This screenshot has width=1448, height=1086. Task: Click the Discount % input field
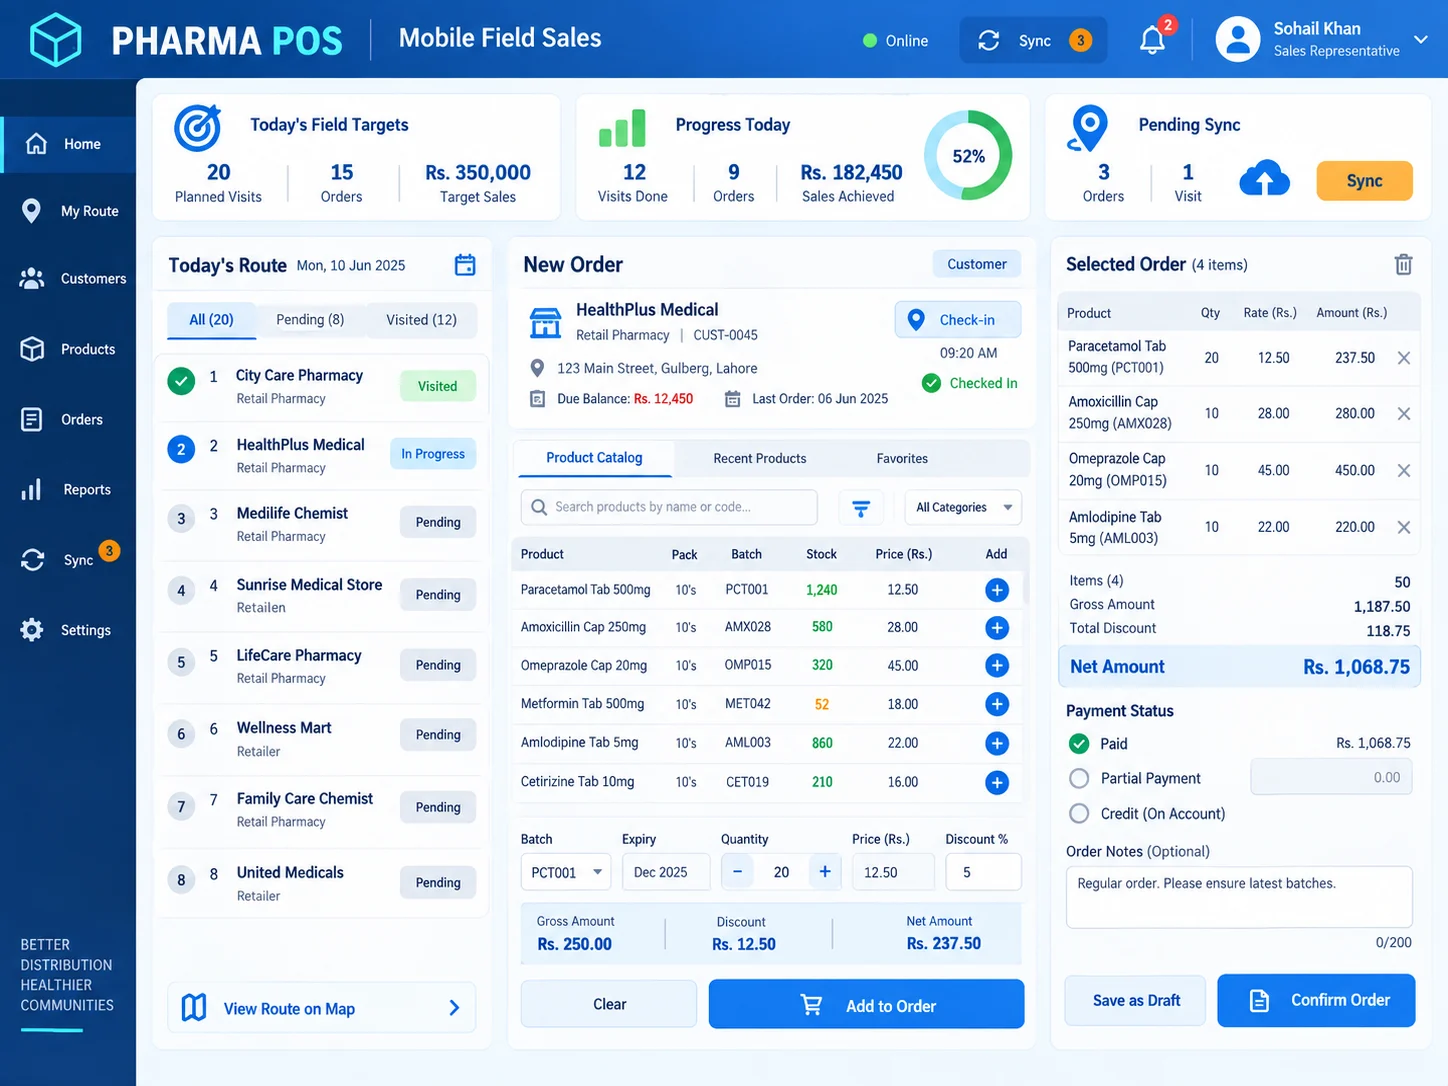click(x=984, y=872)
